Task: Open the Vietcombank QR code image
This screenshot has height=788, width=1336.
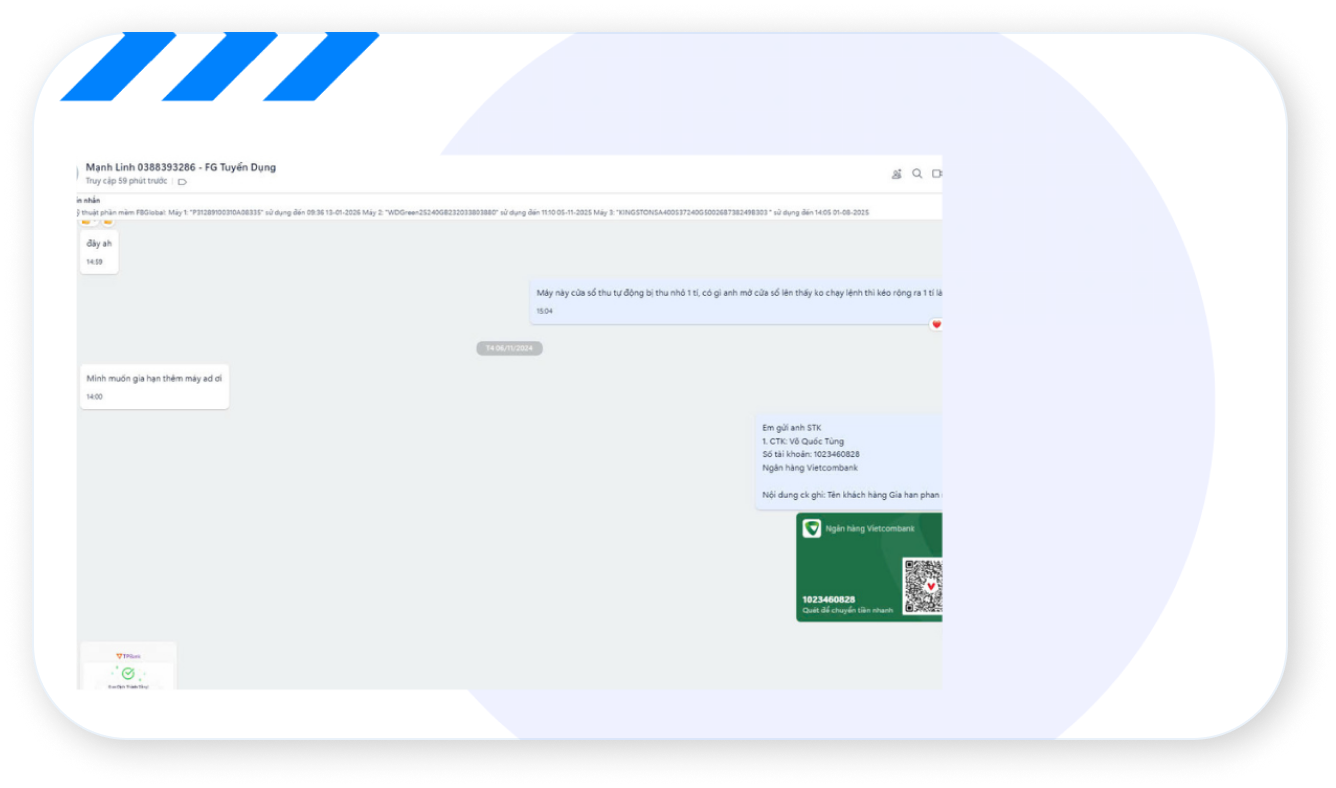Action: [x=923, y=586]
